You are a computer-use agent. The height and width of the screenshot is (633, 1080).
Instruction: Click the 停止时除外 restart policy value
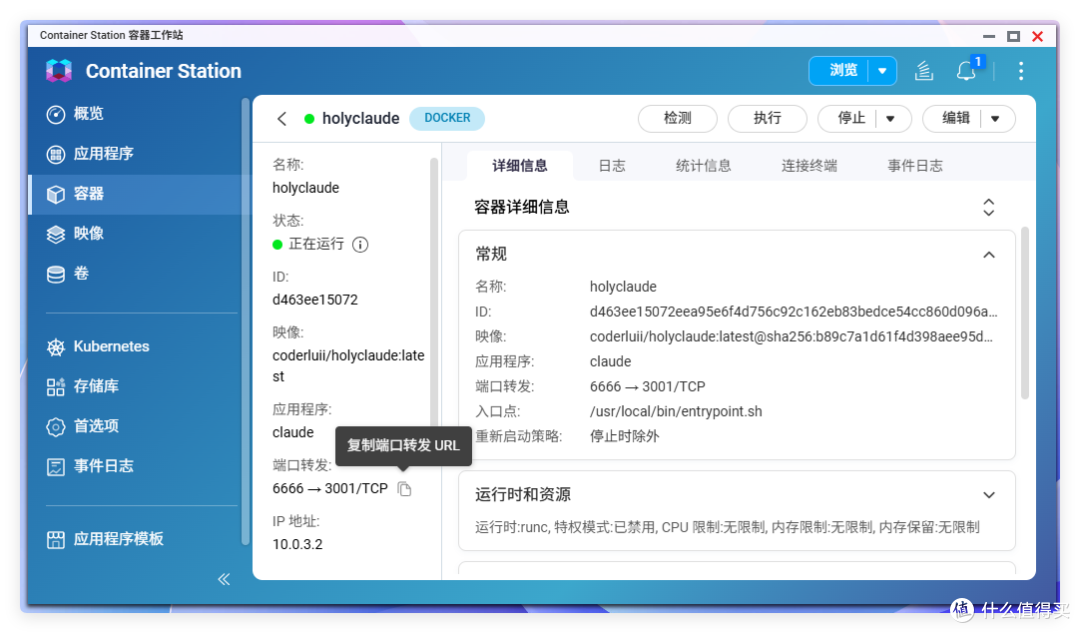tap(624, 436)
